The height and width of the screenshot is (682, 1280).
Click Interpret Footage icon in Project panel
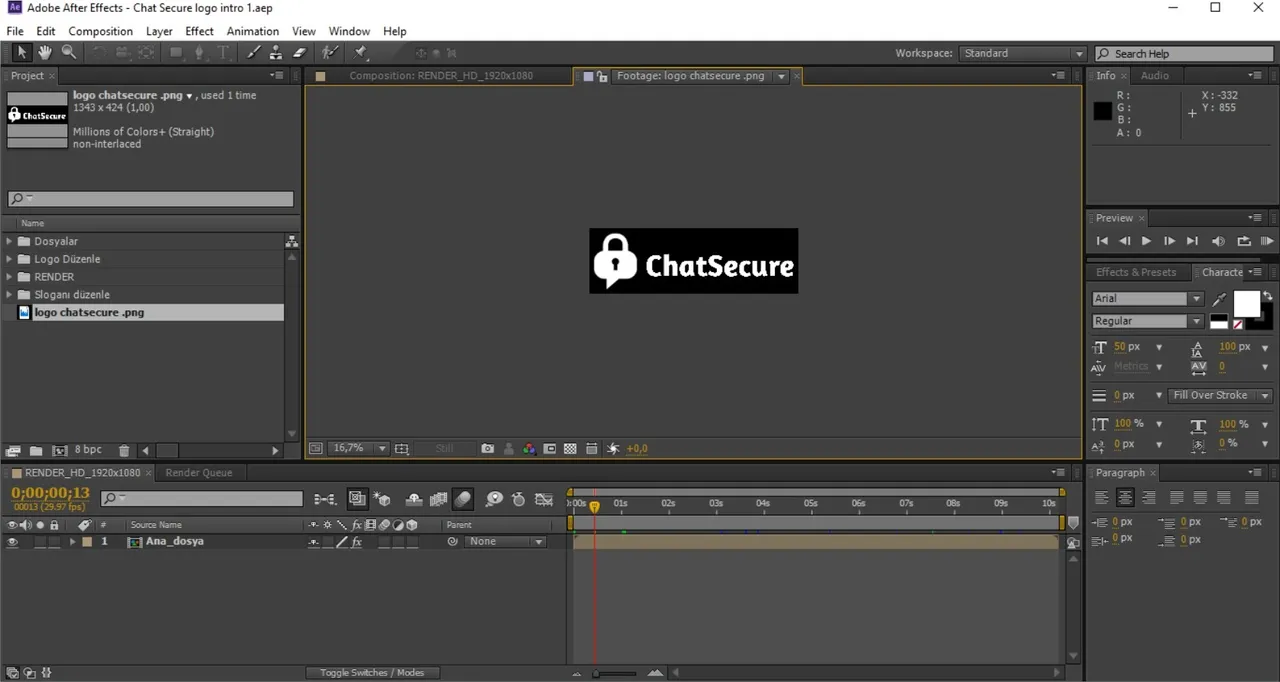[14, 451]
